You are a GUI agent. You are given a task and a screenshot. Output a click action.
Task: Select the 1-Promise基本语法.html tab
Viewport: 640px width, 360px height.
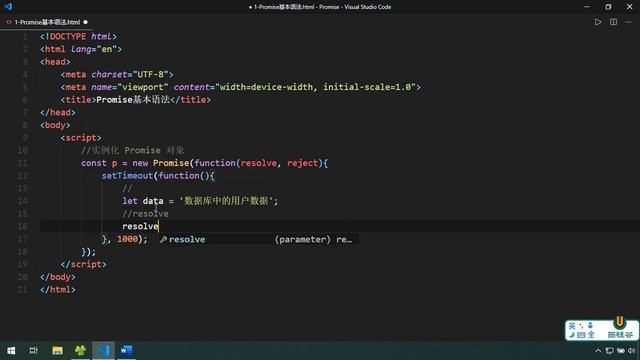pos(47,22)
